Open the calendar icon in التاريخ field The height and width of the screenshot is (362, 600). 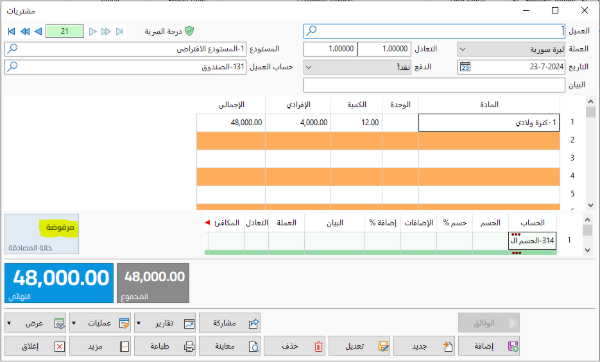465,67
